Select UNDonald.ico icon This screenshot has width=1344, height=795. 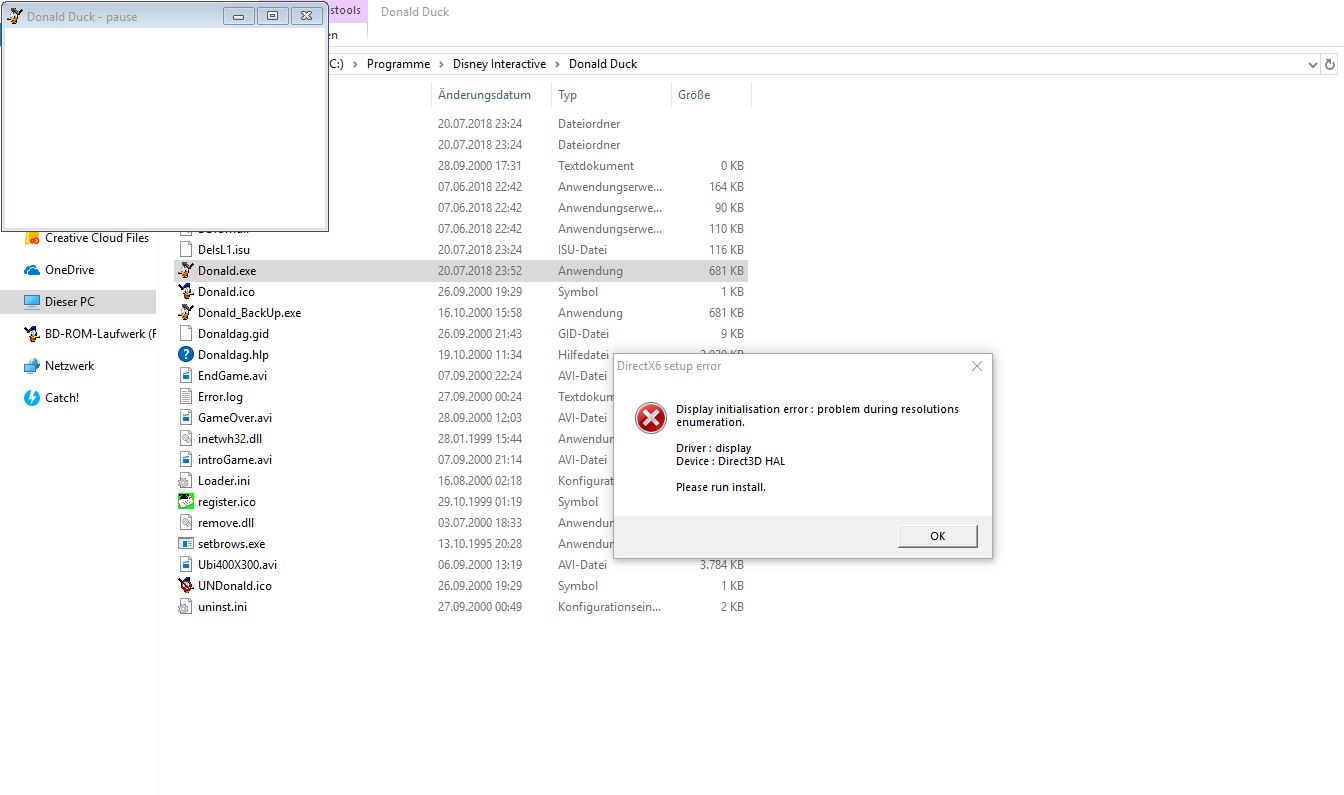[185, 586]
